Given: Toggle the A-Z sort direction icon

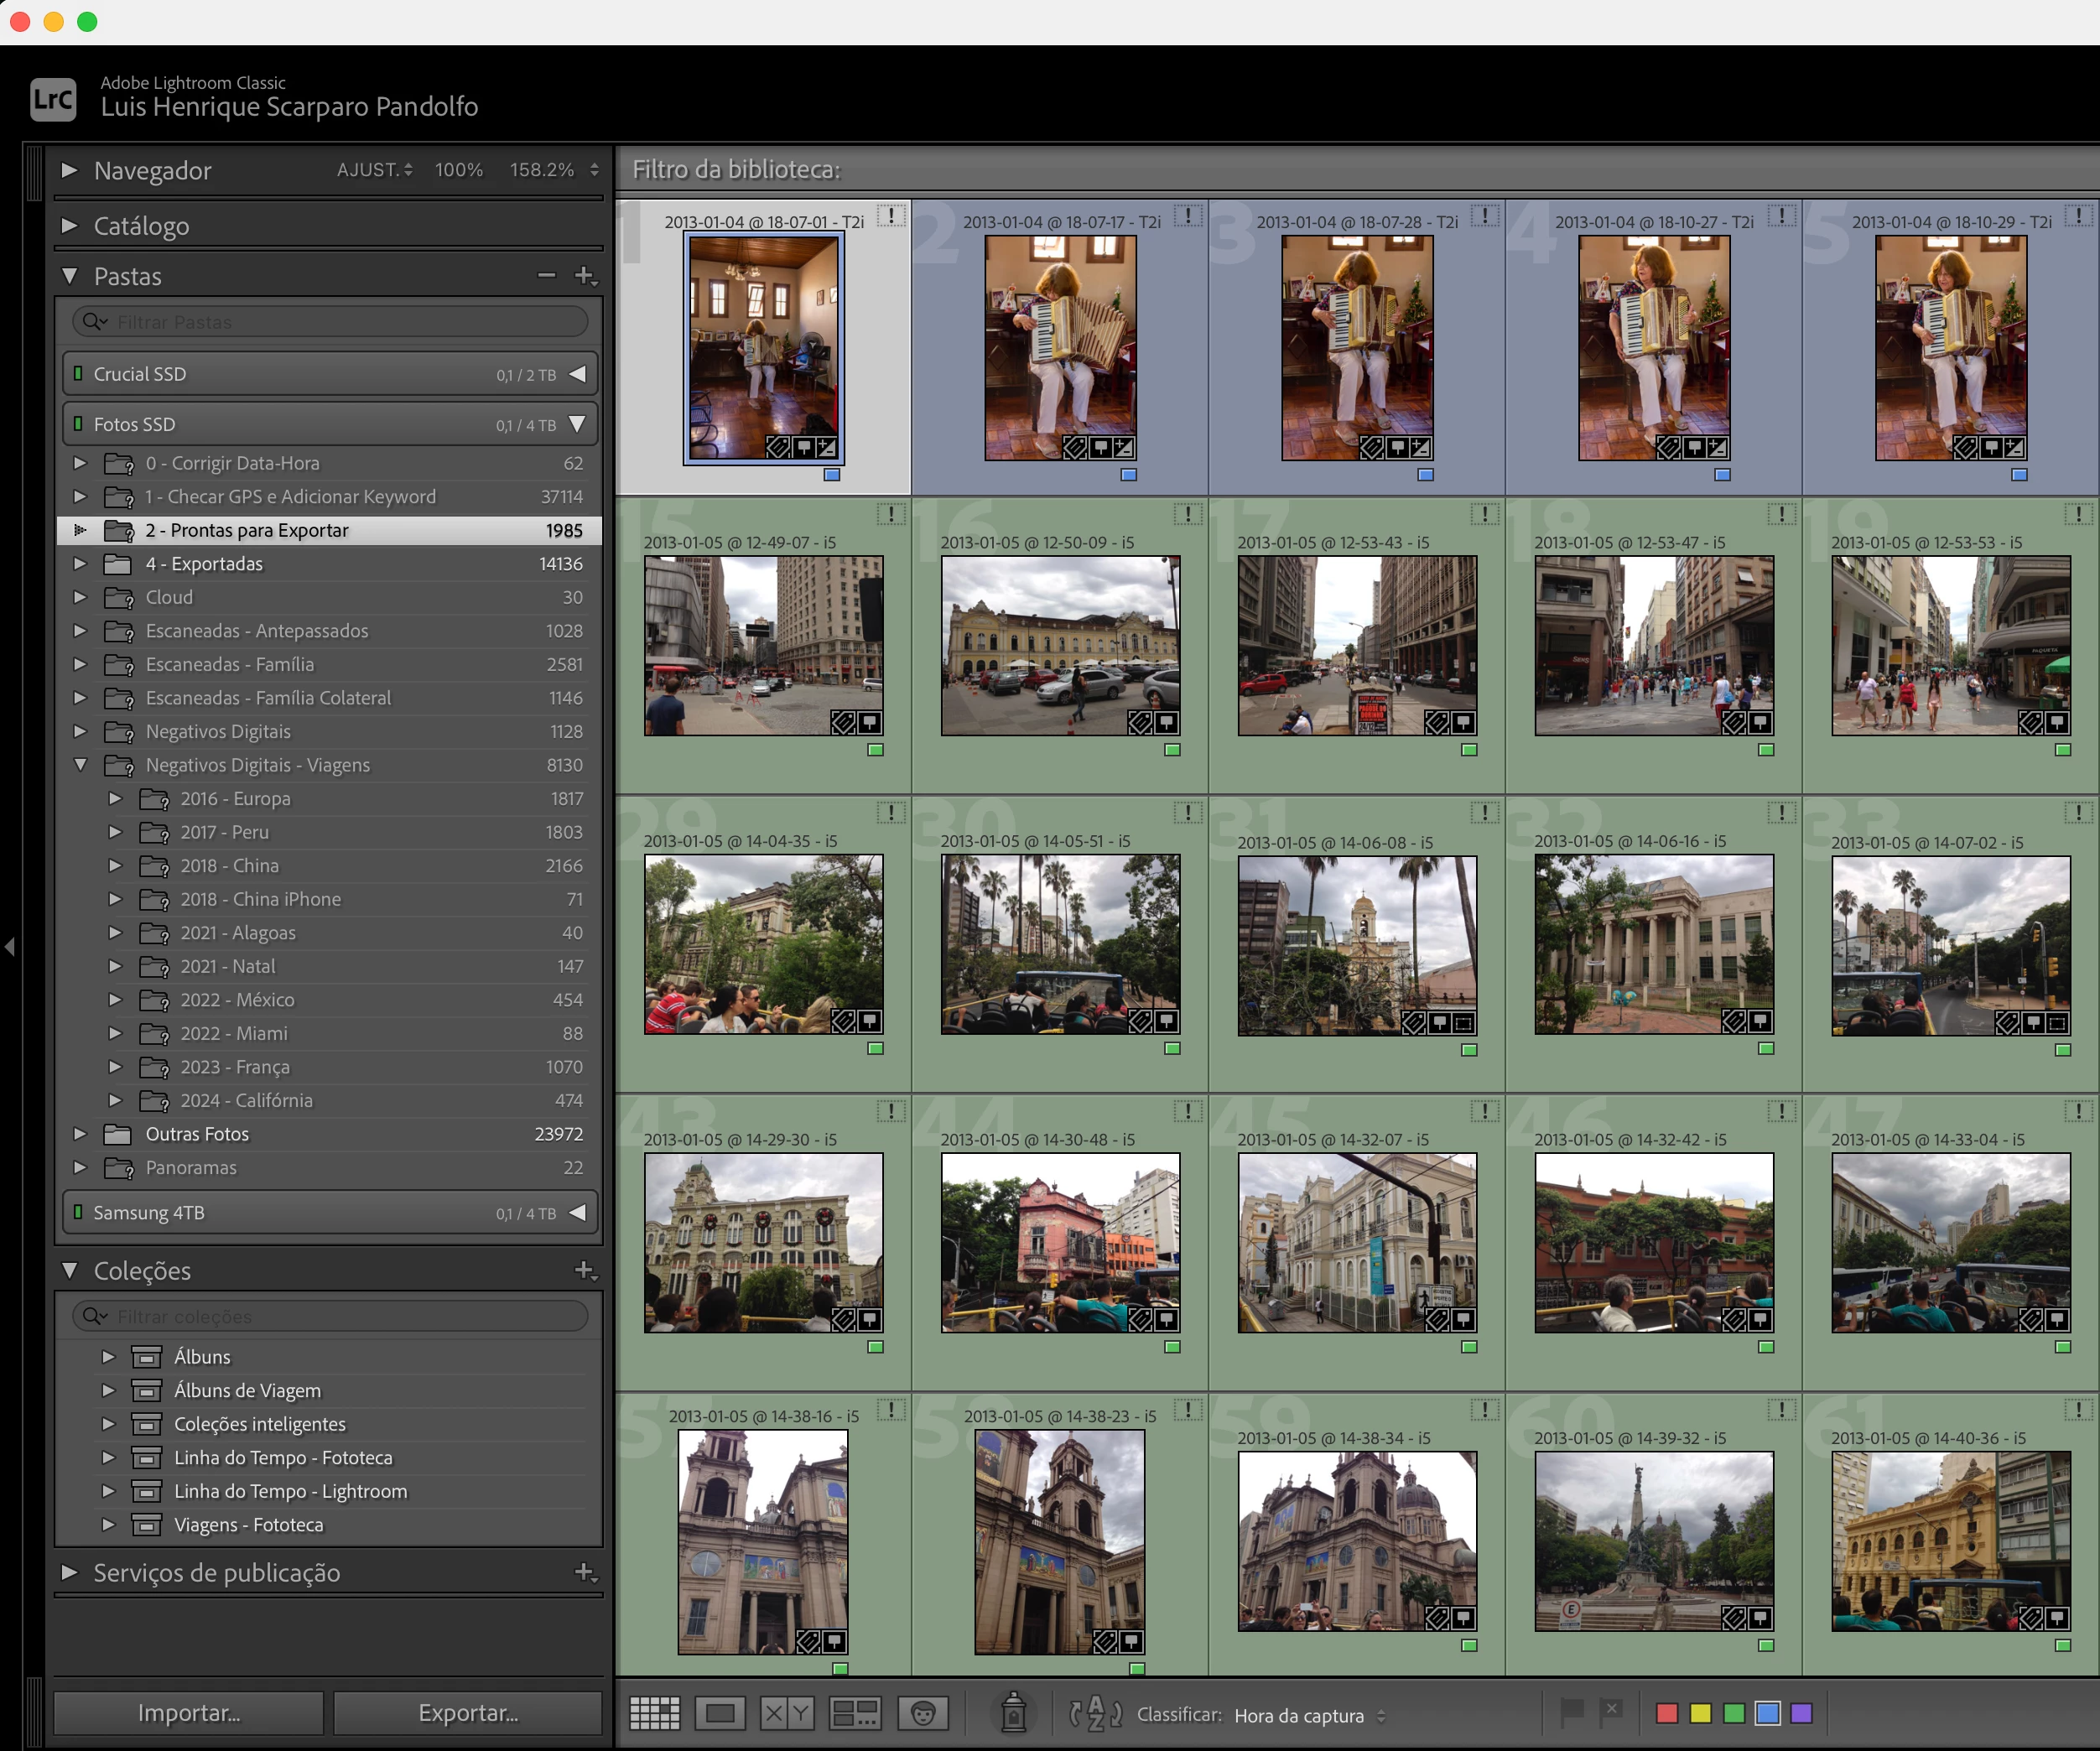Looking at the screenshot, I should (1095, 1713).
